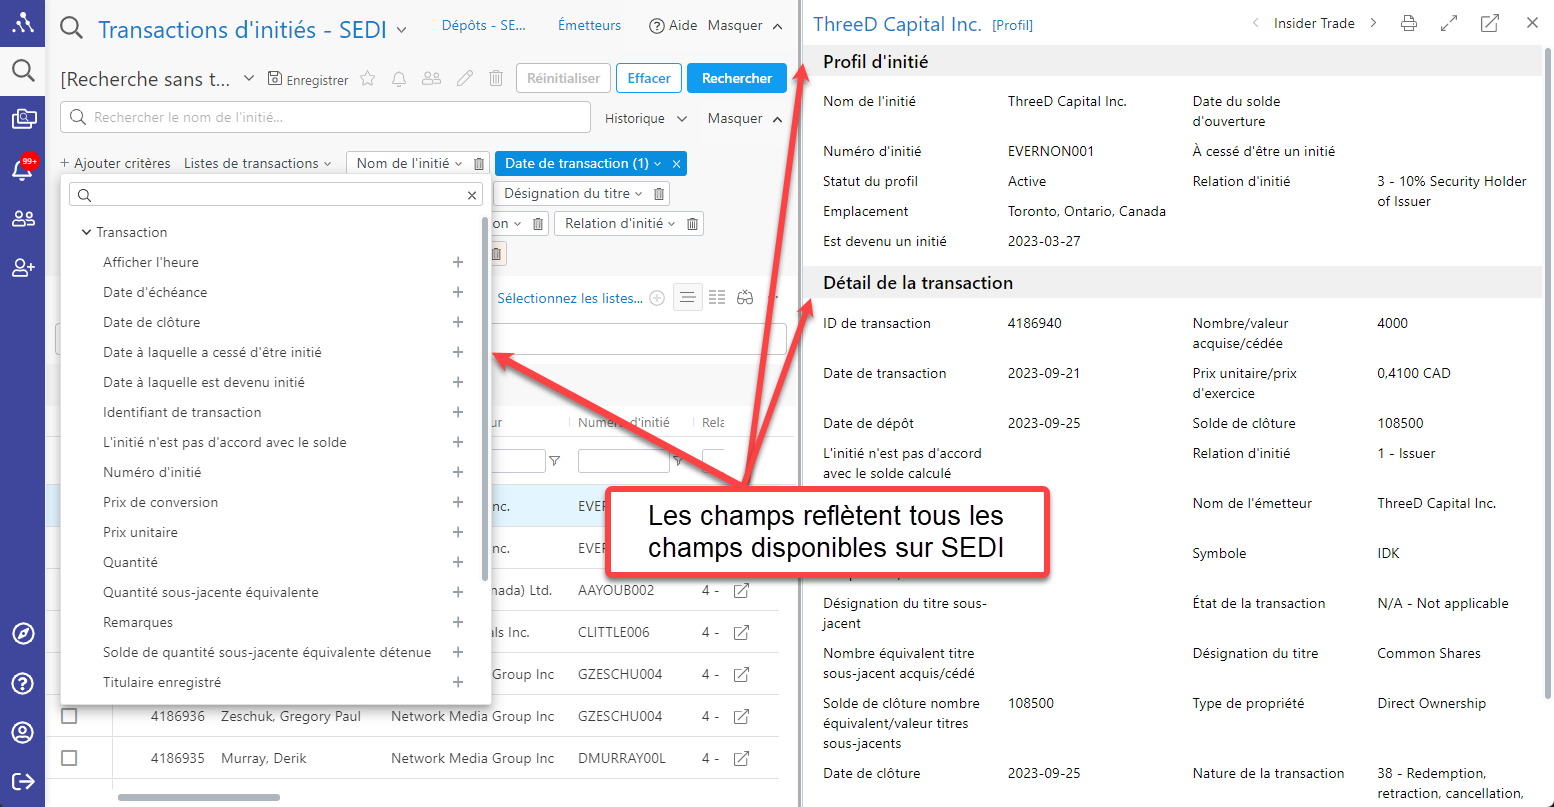
Task: Click the trash icon next to the pencil
Action: coord(496,78)
